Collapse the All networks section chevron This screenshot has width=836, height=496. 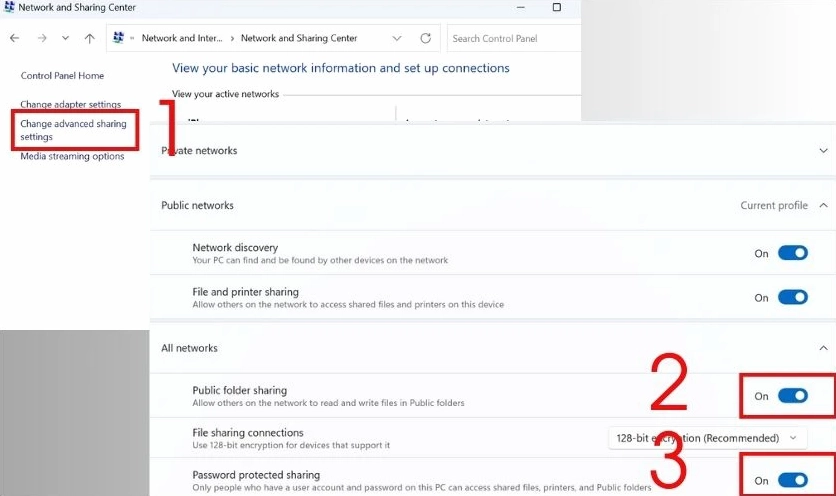[x=823, y=348]
